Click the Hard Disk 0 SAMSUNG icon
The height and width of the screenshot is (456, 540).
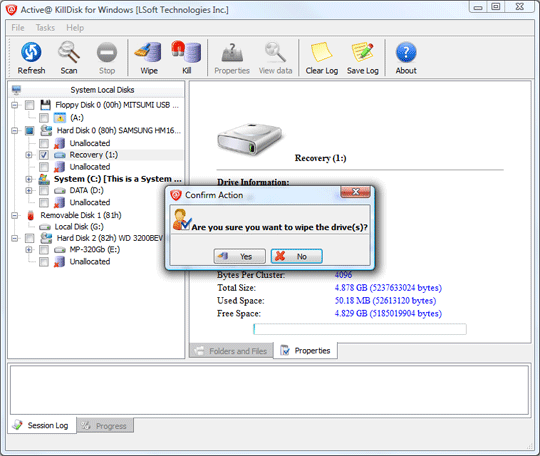46,131
